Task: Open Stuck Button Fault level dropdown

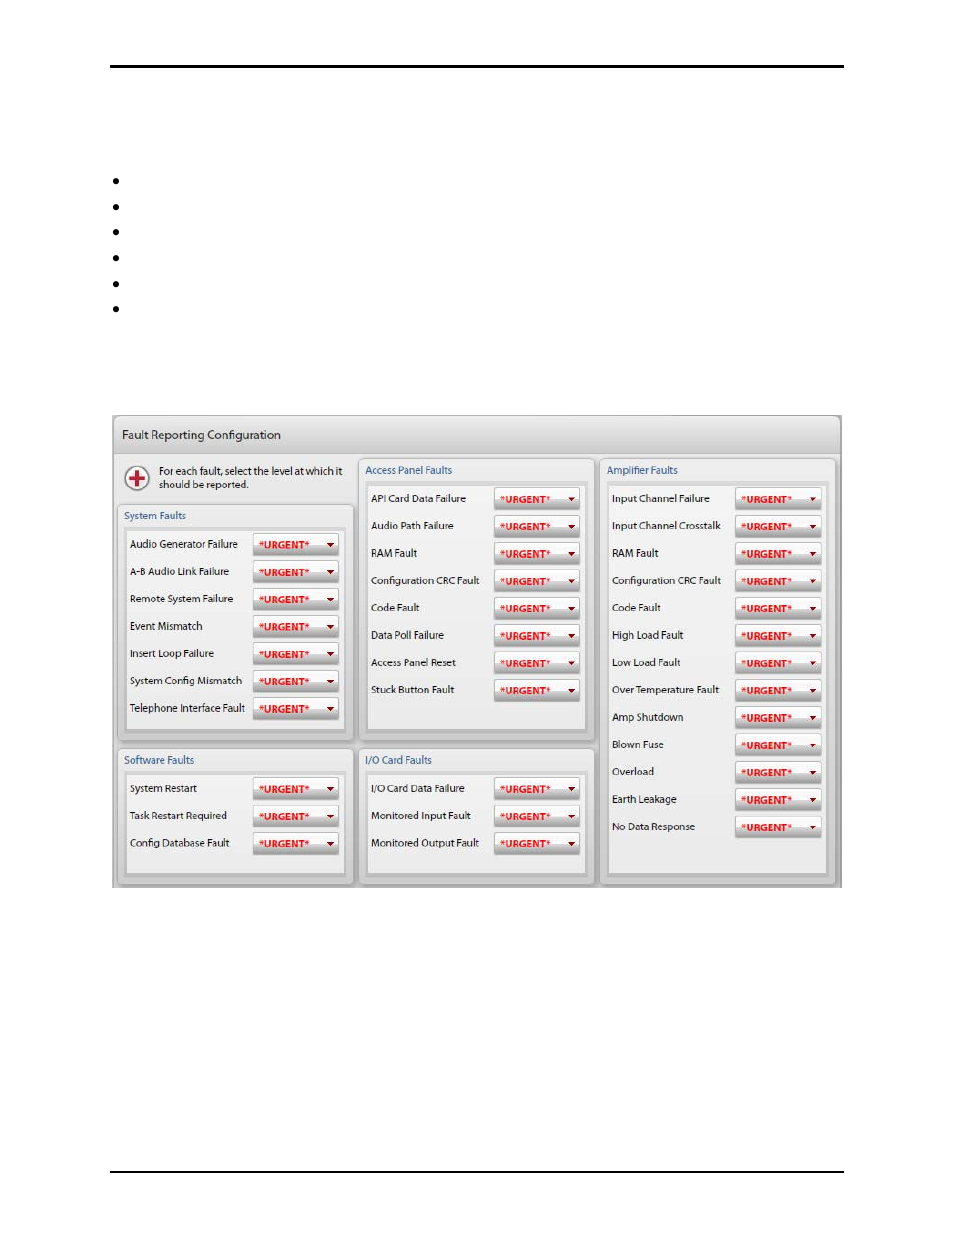Action: pyautogui.click(x=537, y=690)
